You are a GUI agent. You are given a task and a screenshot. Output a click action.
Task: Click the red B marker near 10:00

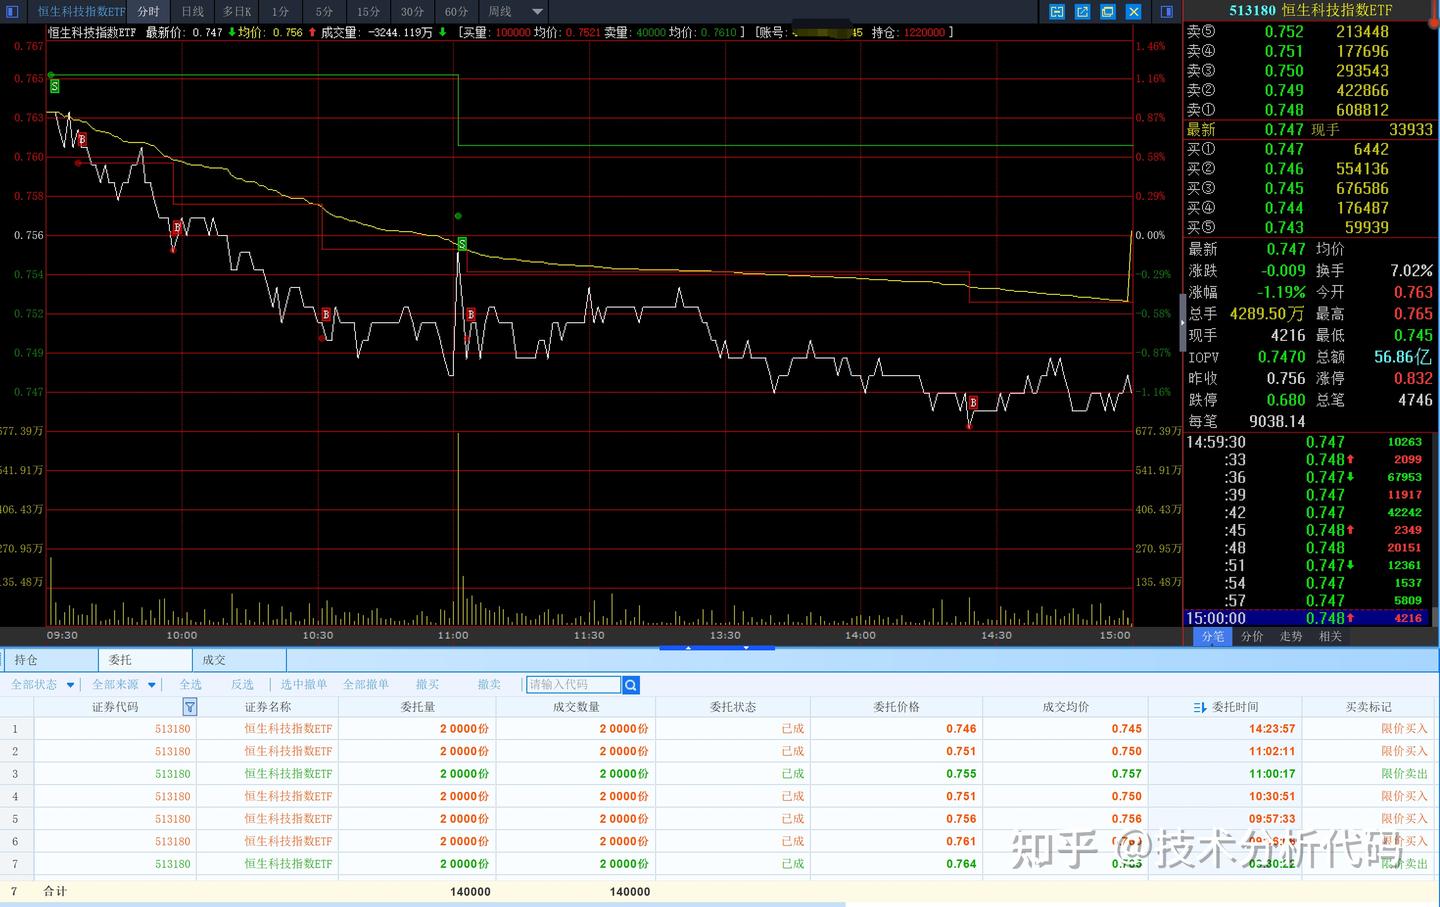pos(177,228)
